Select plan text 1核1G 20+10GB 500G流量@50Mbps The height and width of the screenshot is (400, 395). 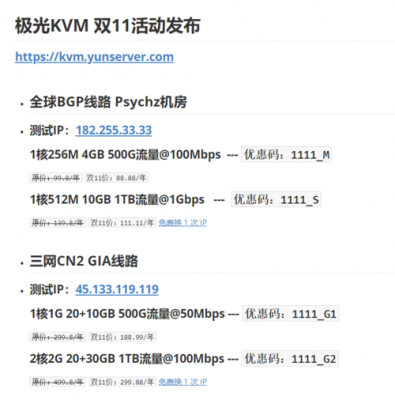tap(128, 314)
